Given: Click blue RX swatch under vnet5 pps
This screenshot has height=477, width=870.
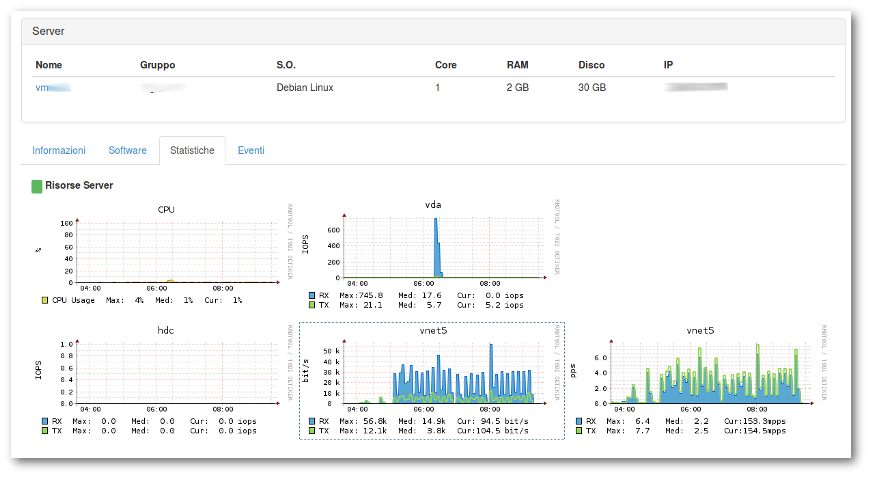Looking at the screenshot, I should point(579,422).
